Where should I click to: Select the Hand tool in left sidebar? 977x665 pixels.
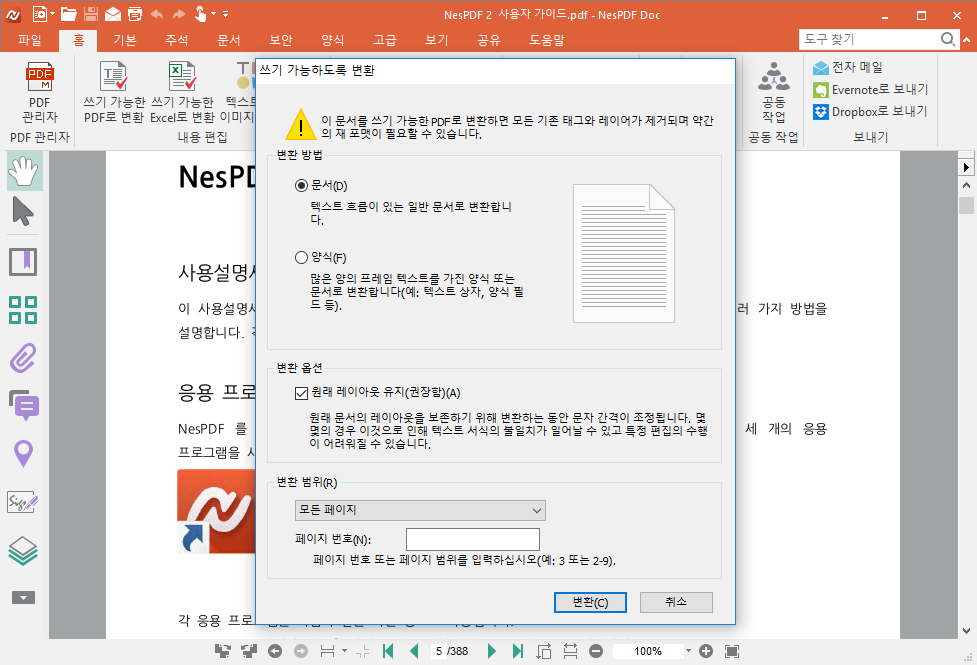click(x=23, y=170)
